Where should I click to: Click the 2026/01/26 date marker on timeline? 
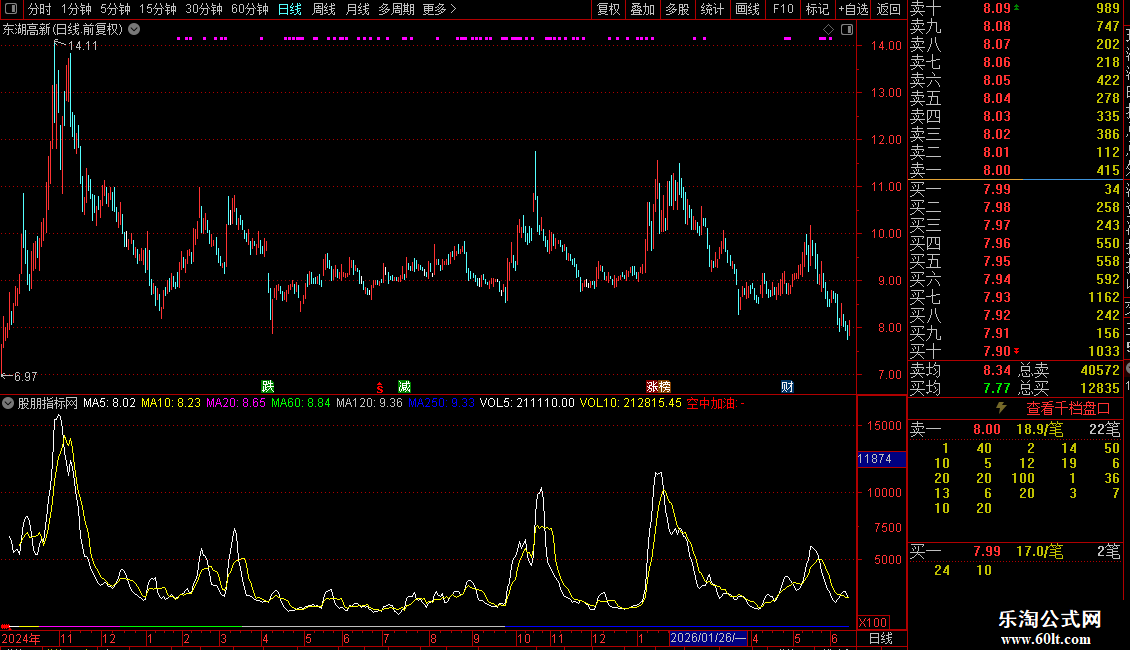point(708,638)
